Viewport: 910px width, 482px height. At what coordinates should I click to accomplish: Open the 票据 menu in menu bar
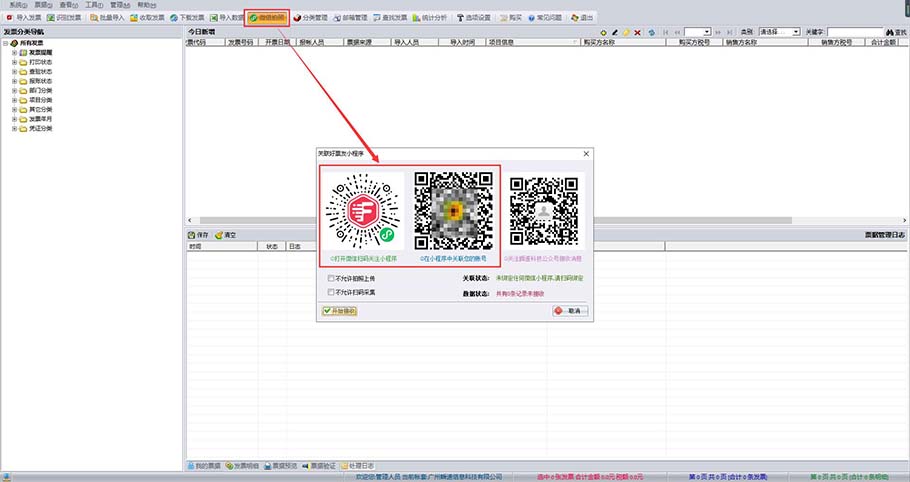(x=41, y=5)
